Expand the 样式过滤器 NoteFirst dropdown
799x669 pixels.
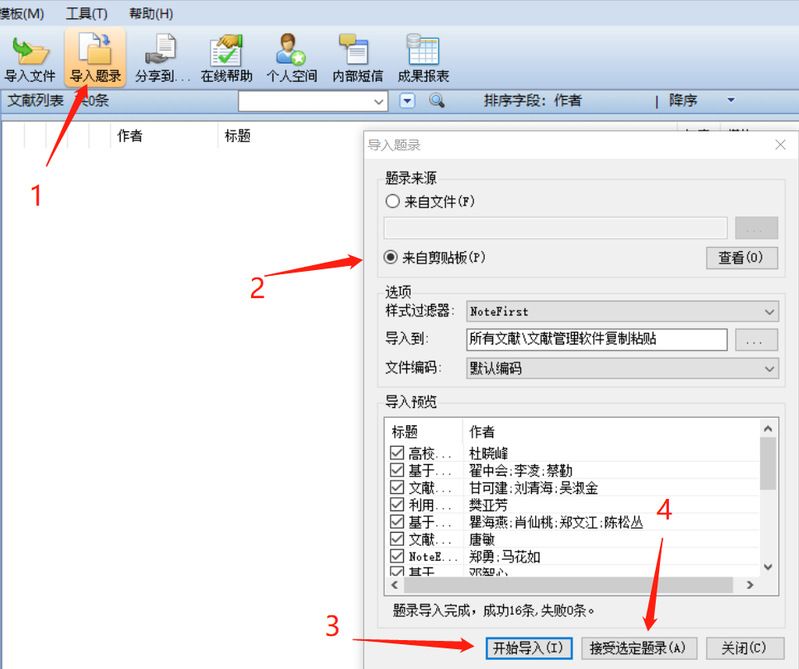click(767, 312)
